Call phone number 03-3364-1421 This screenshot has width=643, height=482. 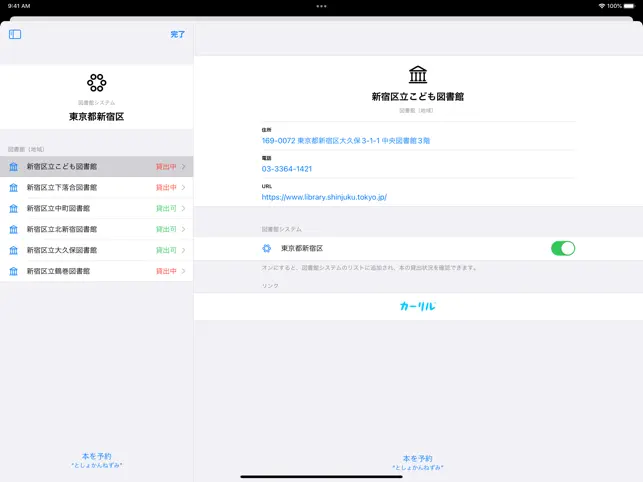(287, 169)
